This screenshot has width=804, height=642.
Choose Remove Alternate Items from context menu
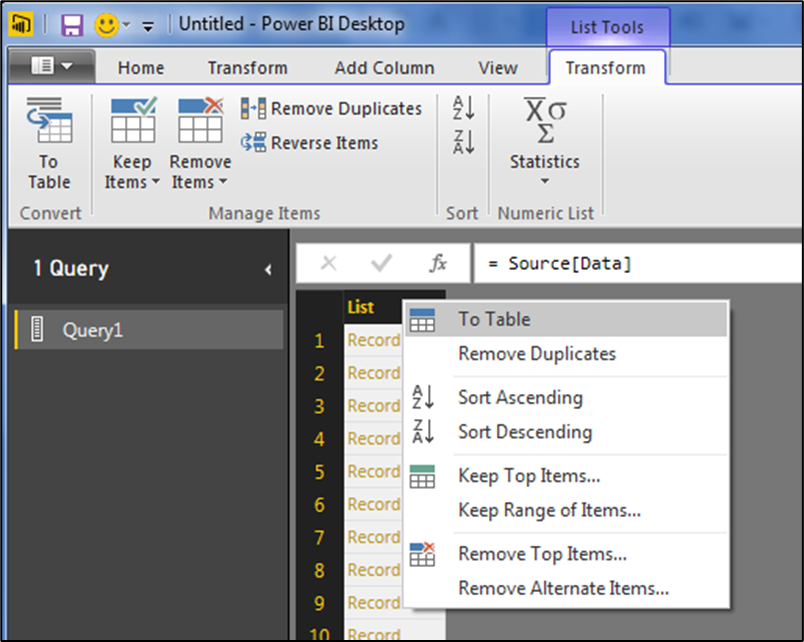tap(566, 588)
